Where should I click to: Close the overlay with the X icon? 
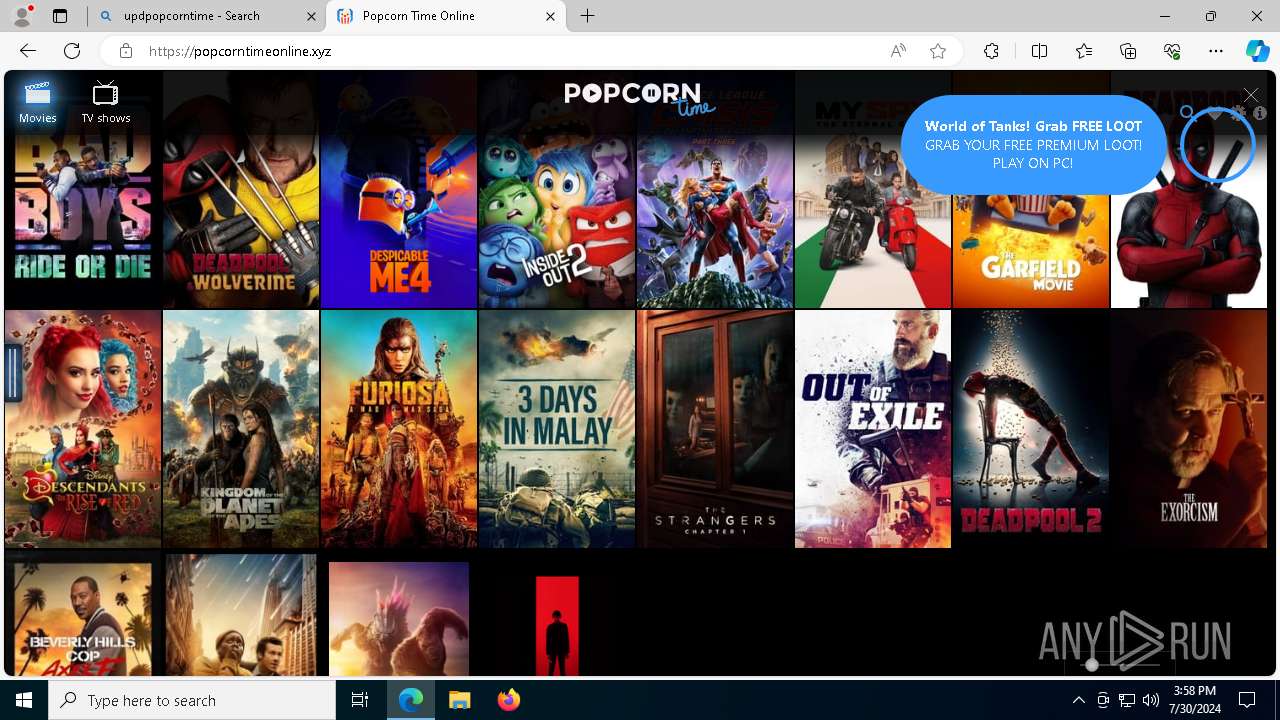(x=1251, y=95)
